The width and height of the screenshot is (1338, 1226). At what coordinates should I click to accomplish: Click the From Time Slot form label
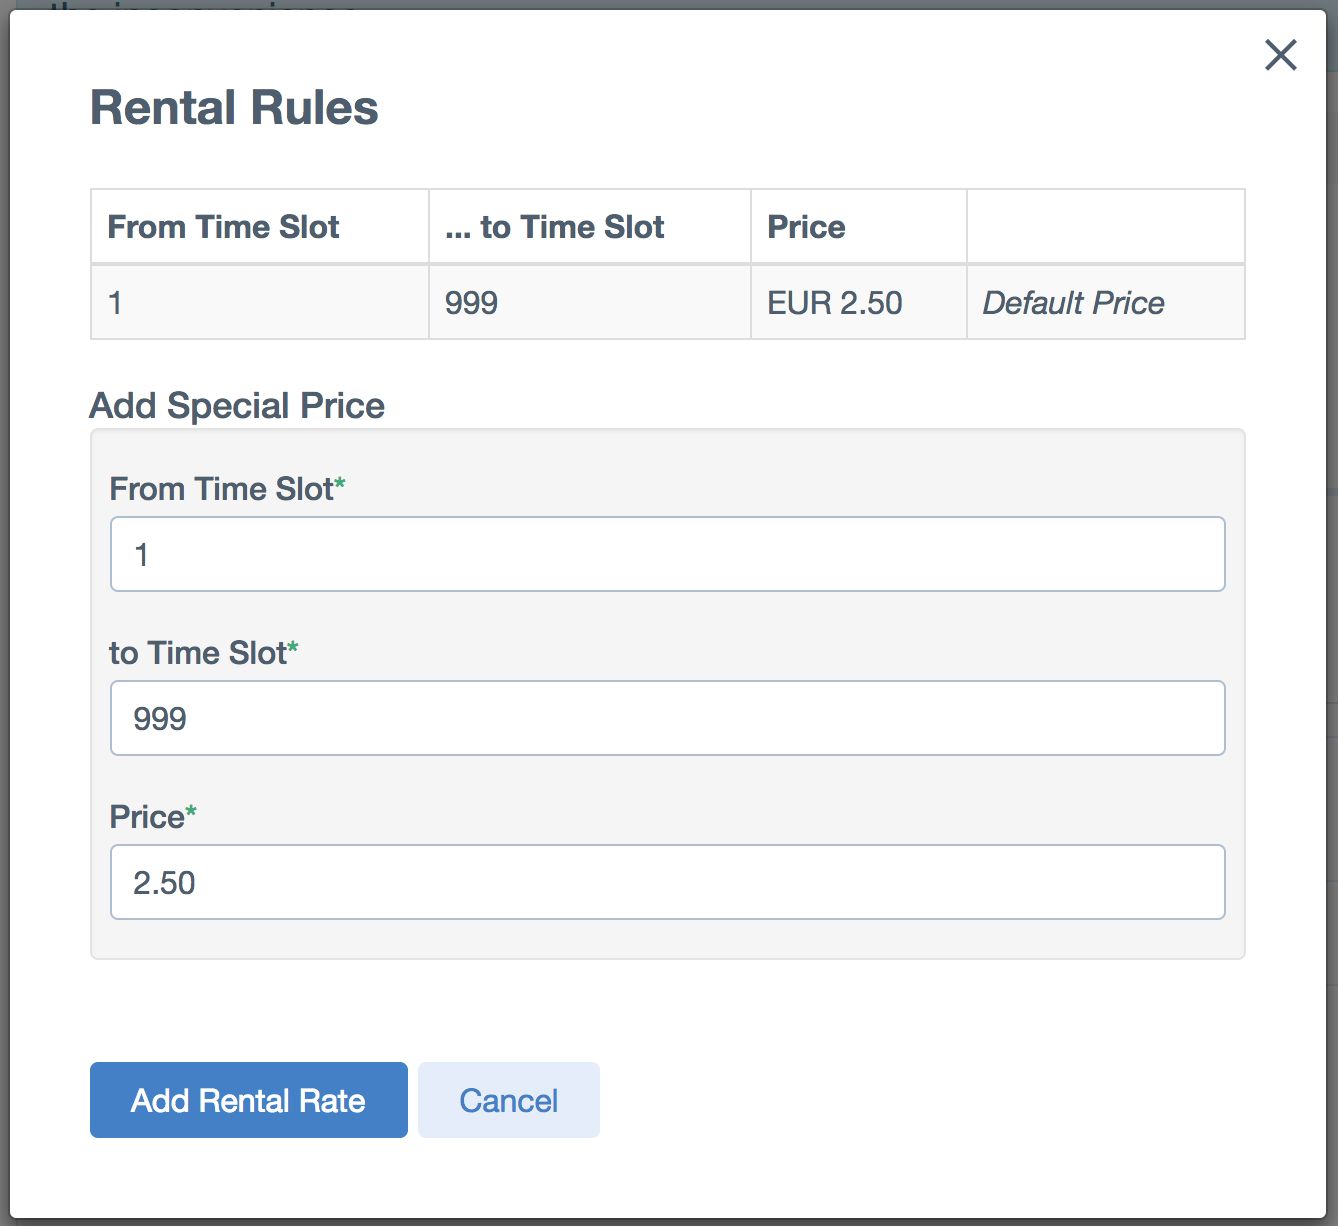tap(221, 489)
